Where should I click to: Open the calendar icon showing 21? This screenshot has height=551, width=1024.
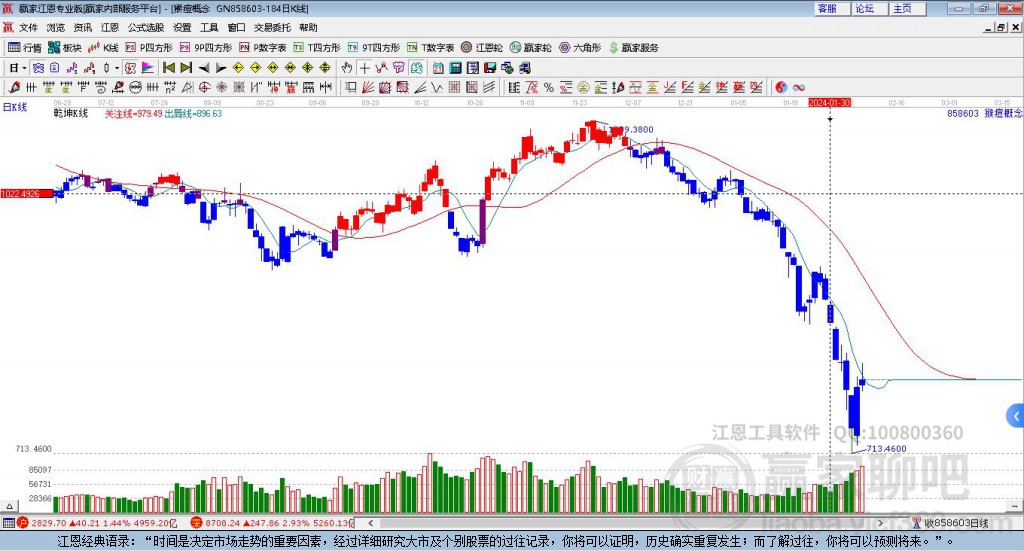(438, 68)
